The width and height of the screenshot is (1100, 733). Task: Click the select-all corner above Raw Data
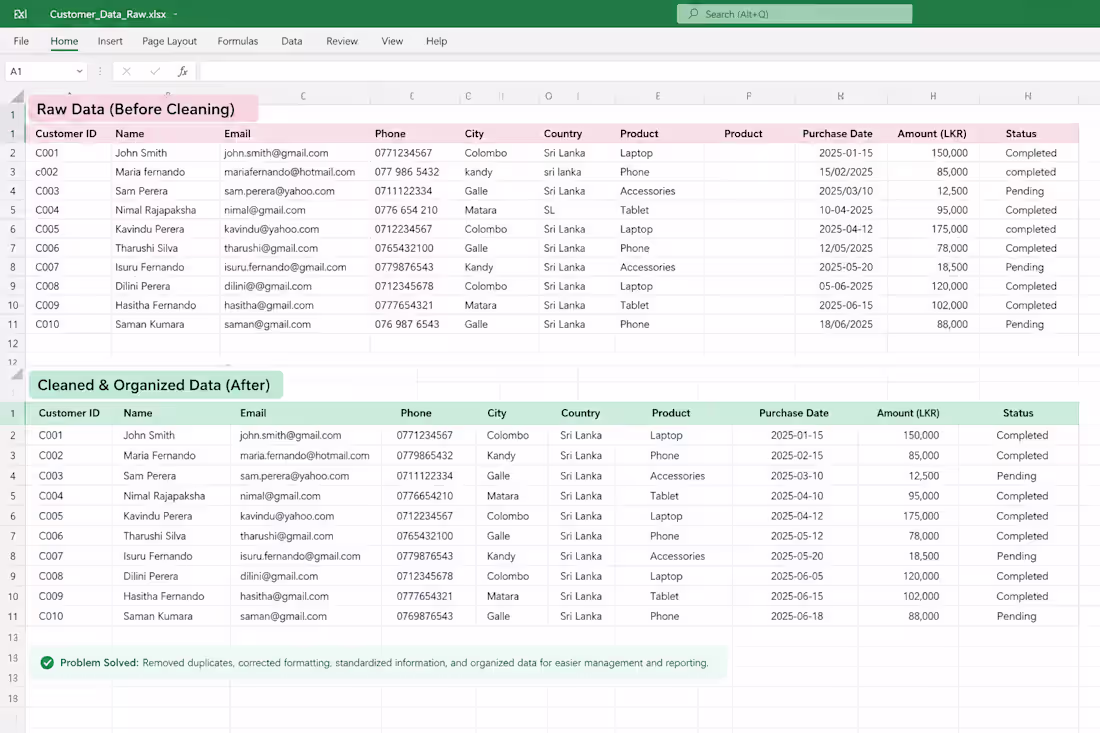[17, 96]
